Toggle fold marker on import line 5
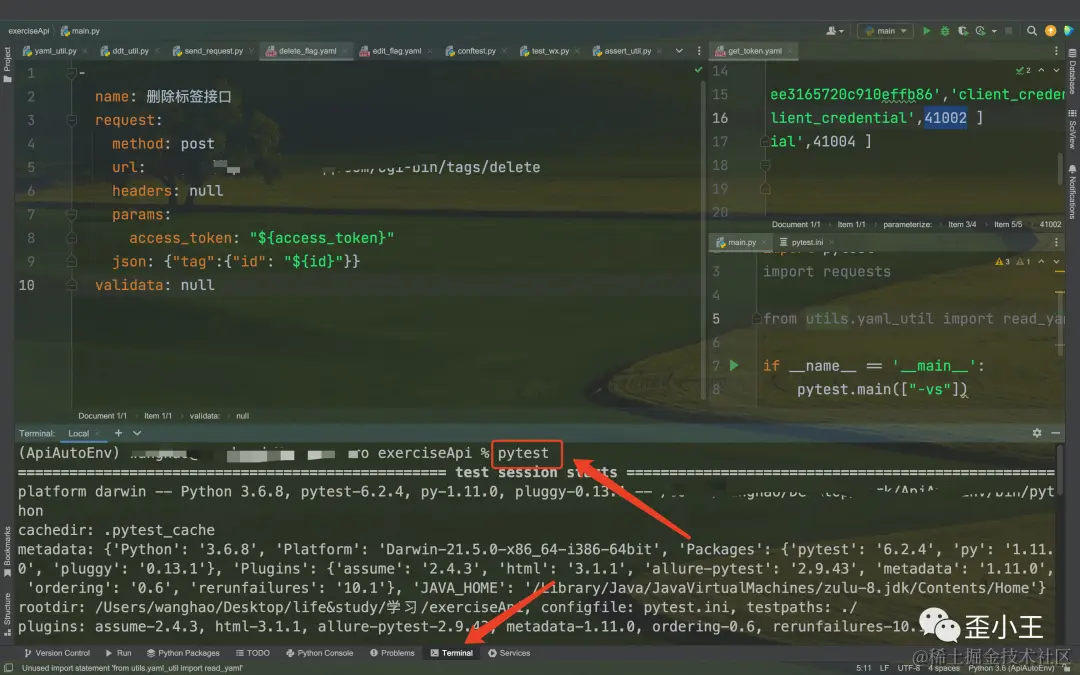Screen dimensions: 1080x675 click(x=757, y=318)
